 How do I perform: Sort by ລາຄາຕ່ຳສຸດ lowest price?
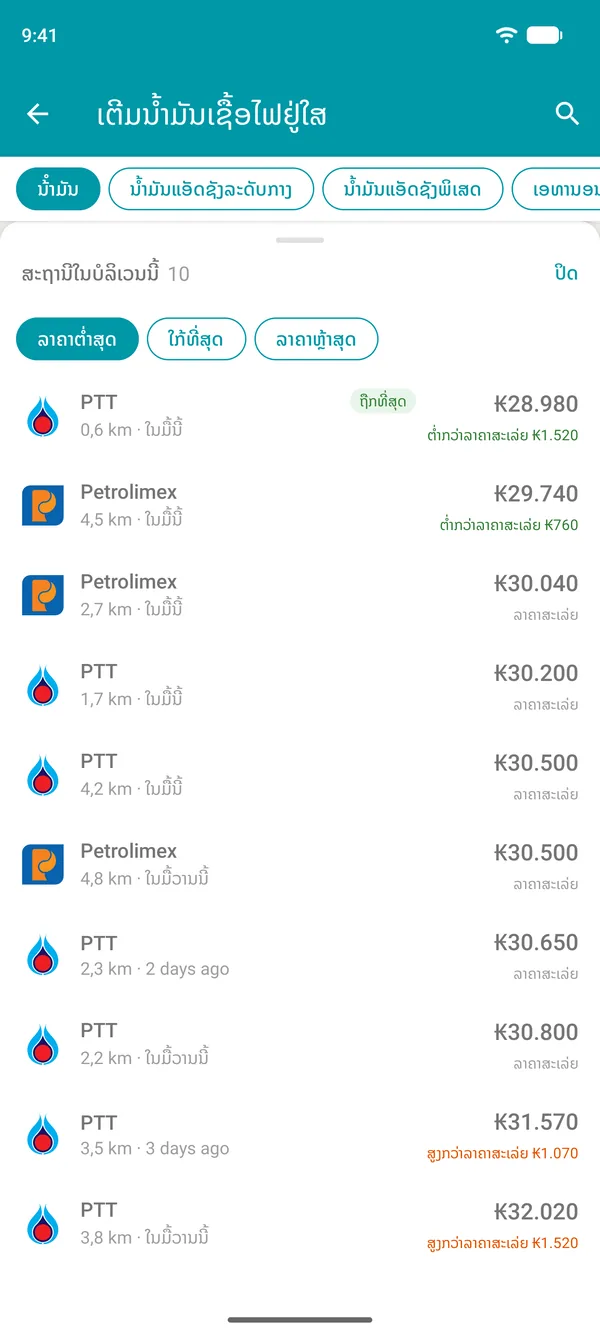point(77,339)
